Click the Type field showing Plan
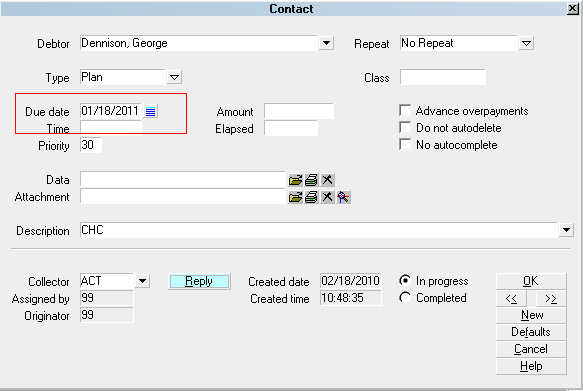Image resolution: width=583 pixels, height=391 pixels. (x=123, y=77)
